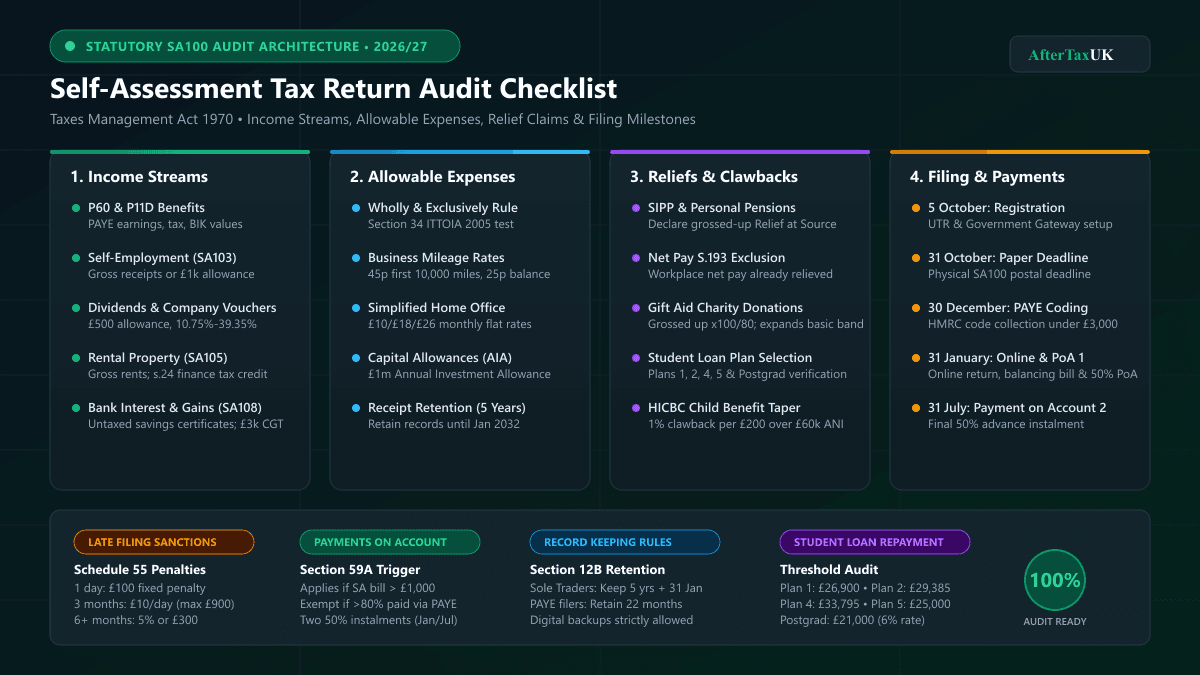This screenshot has height=675, width=1200.
Task: Click the bullet beside Gift Aid Charity Donations
Action: 636,308
